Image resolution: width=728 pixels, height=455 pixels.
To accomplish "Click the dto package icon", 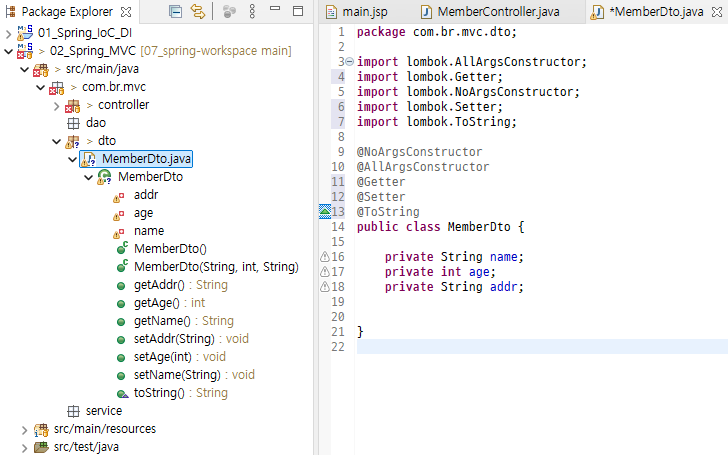I will point(72,141).
